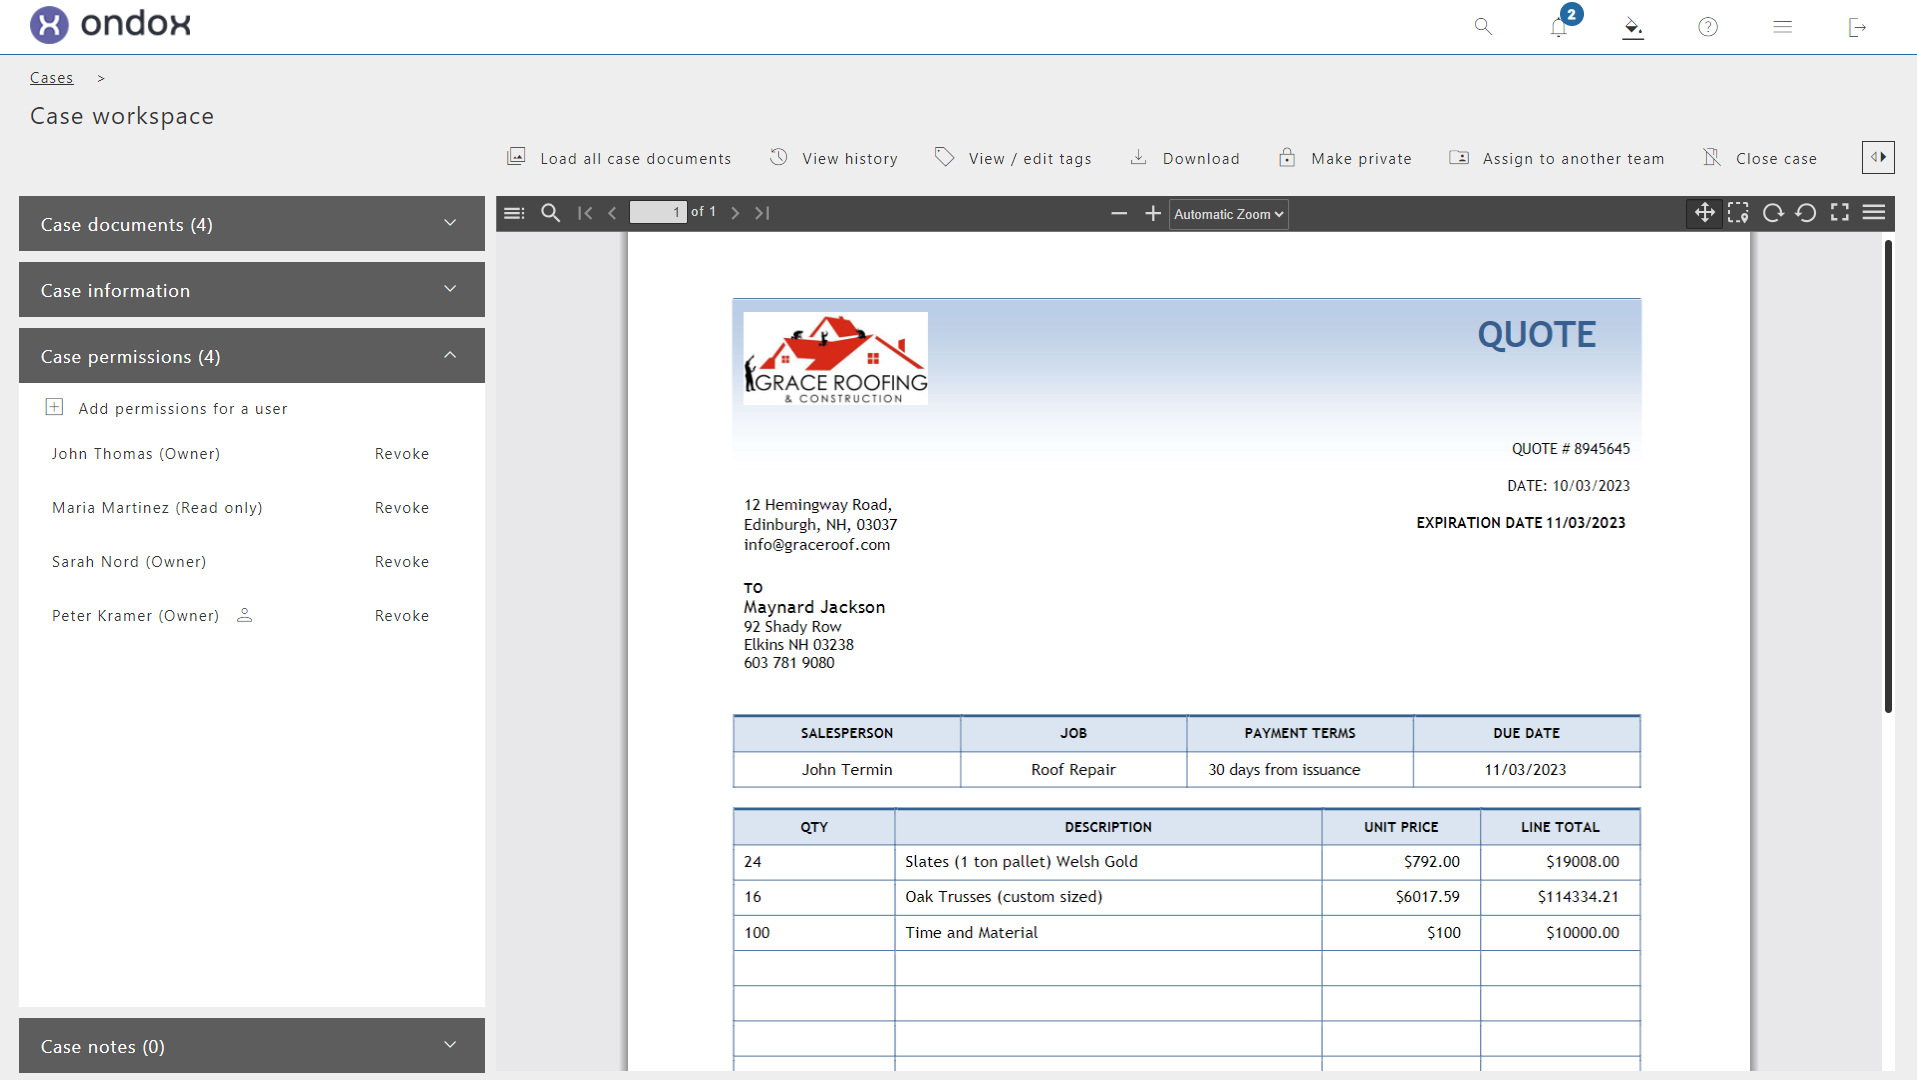Click the logout icon in header
The image size is (1917, 1080).
coord(1857,27)
